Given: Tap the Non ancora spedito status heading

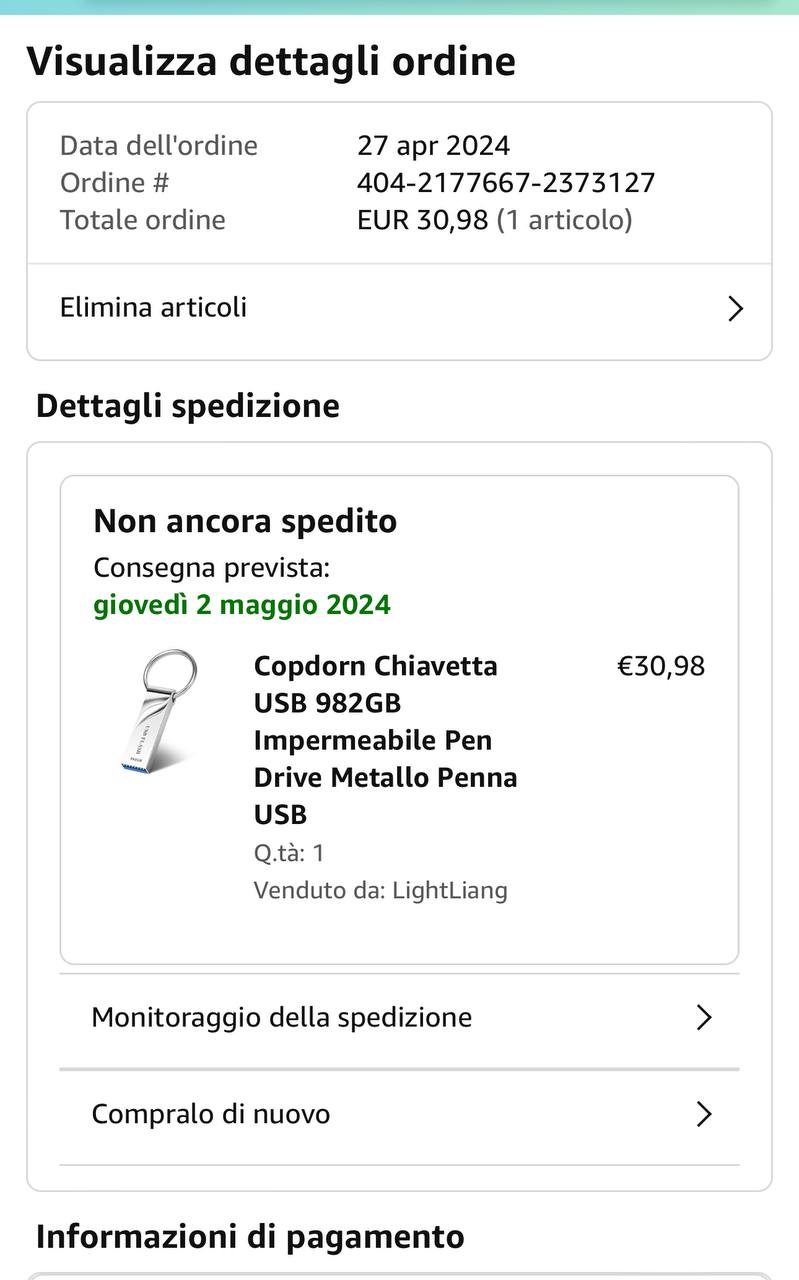Looking at the screenshot, I should click(x=245, y=521).
